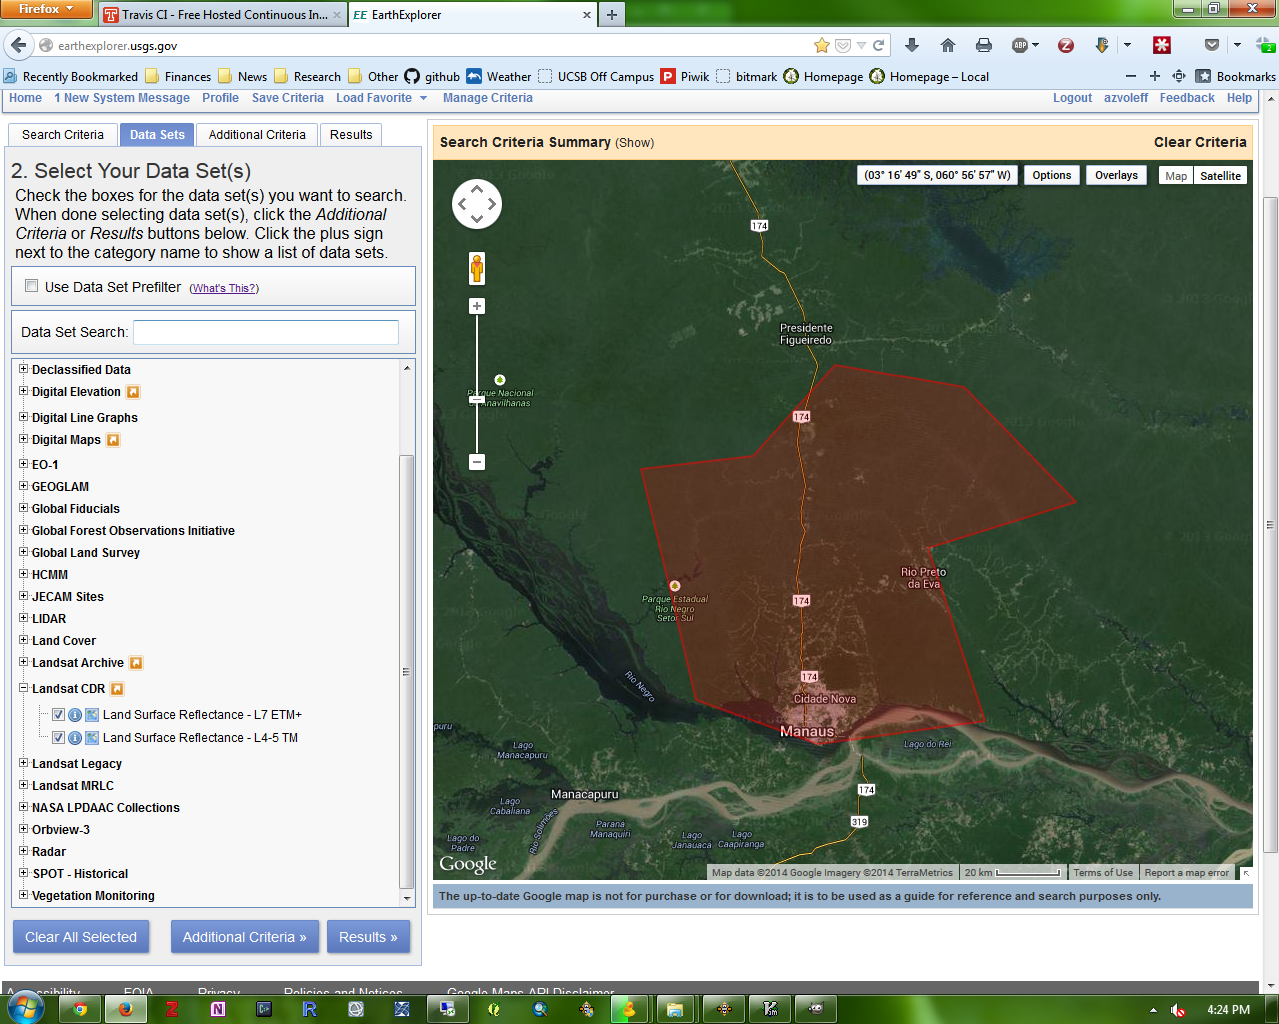Open the orange link icon beside Landsat Archive
This screenshot has height=1024, width=1279.
point(136,663)
